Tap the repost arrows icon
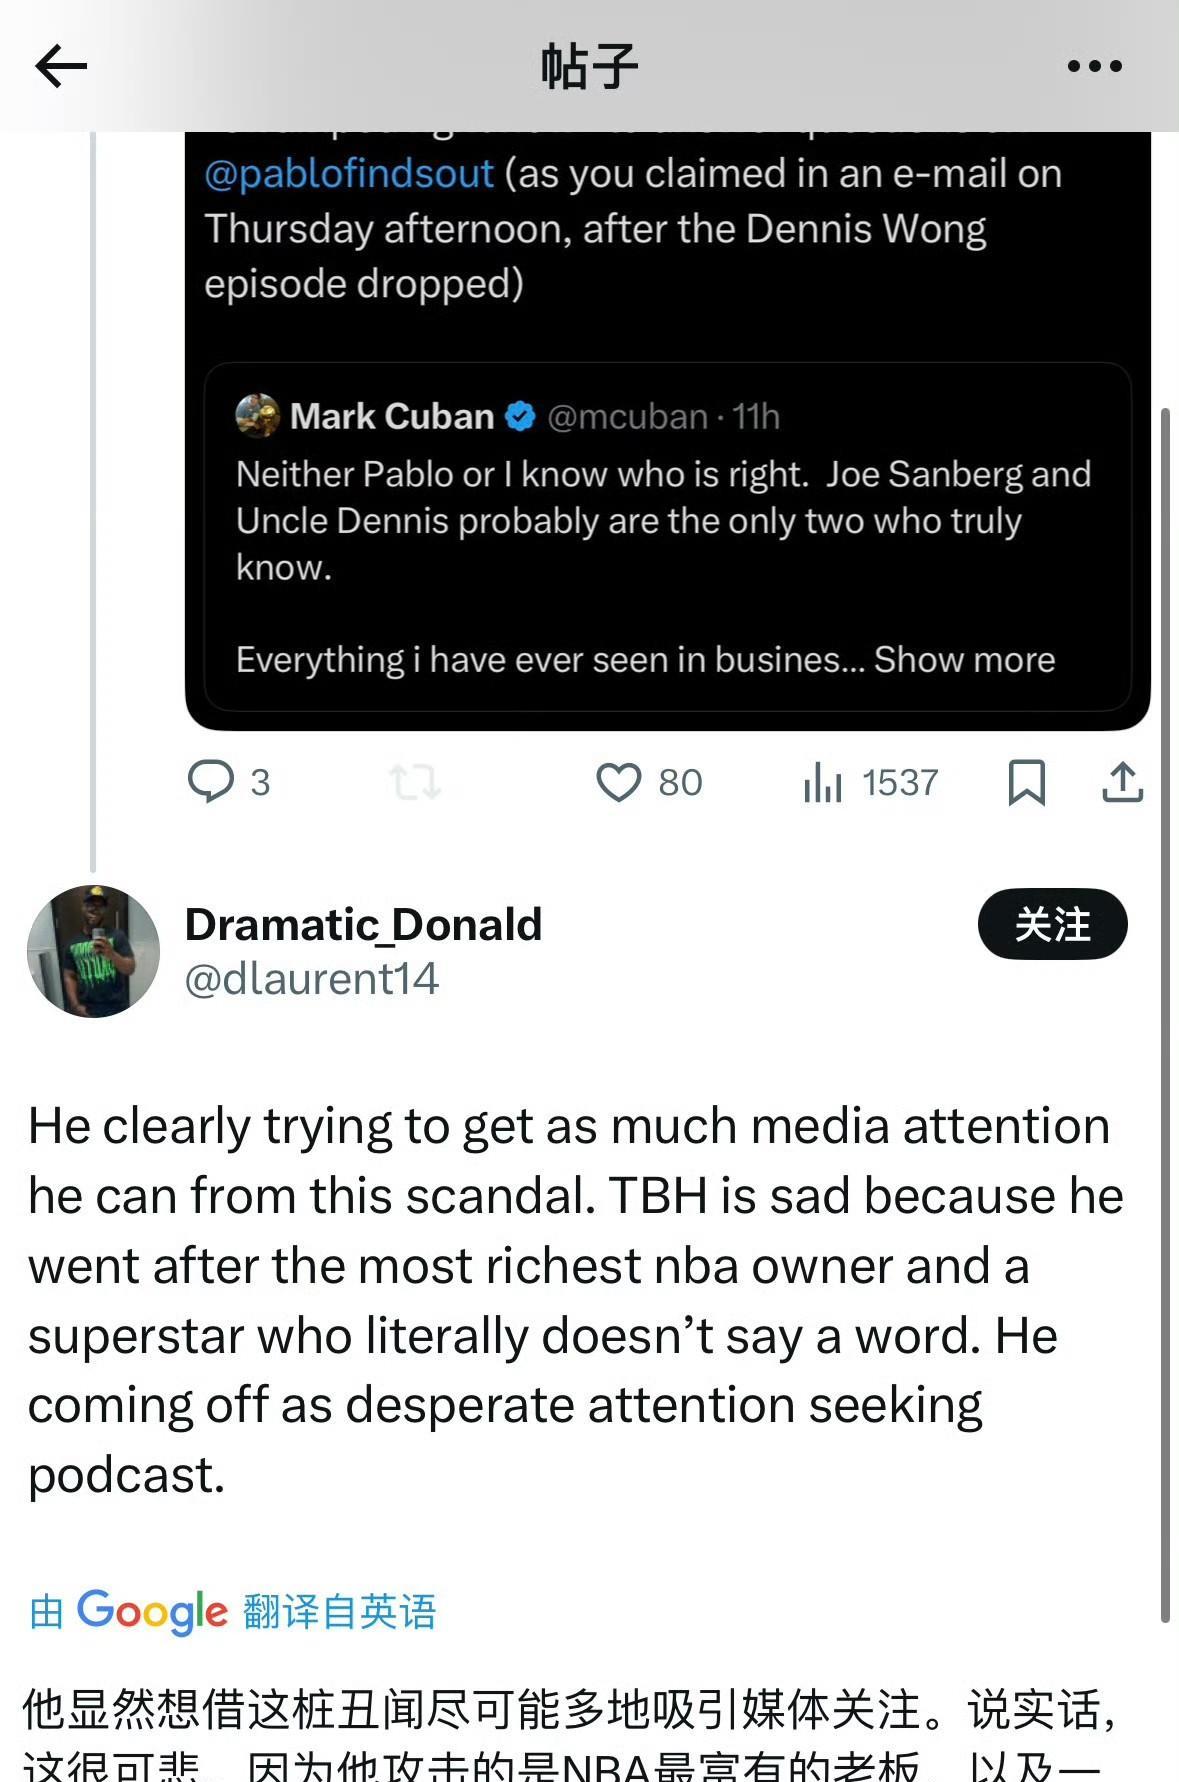The height and width of the screenshot is (1782, 1179). 415,782
